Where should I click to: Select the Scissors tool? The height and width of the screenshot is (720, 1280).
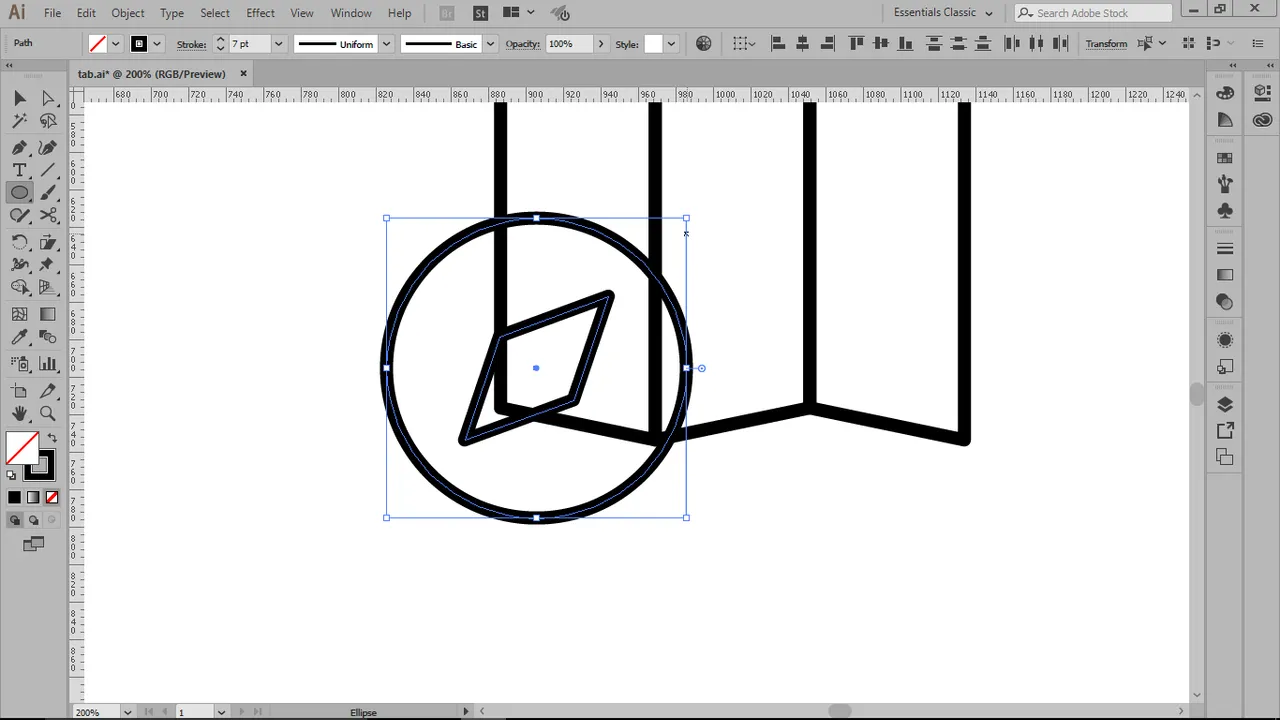[x=48, y=216]
